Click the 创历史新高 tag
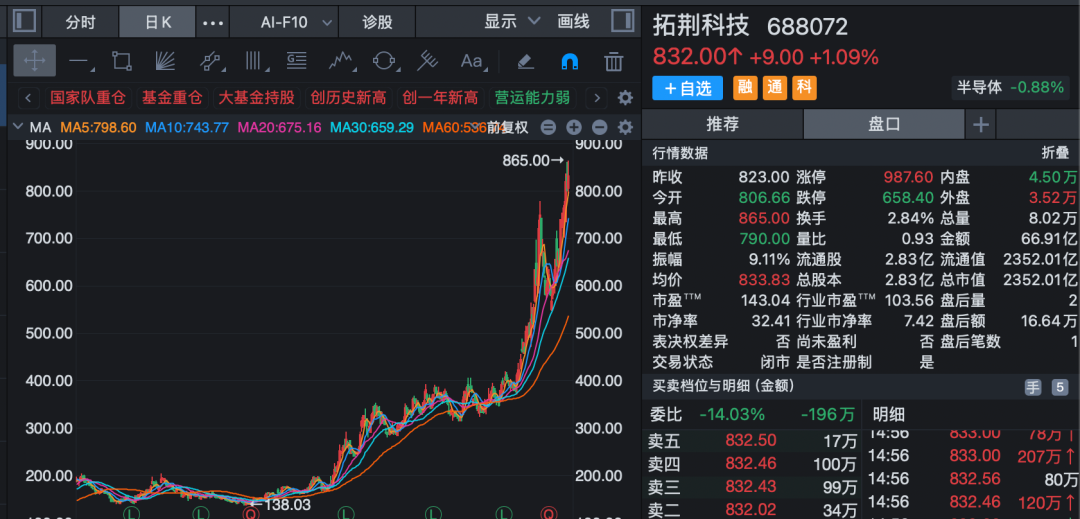Viewport: 1080px width, 519px height. point(348,98)
